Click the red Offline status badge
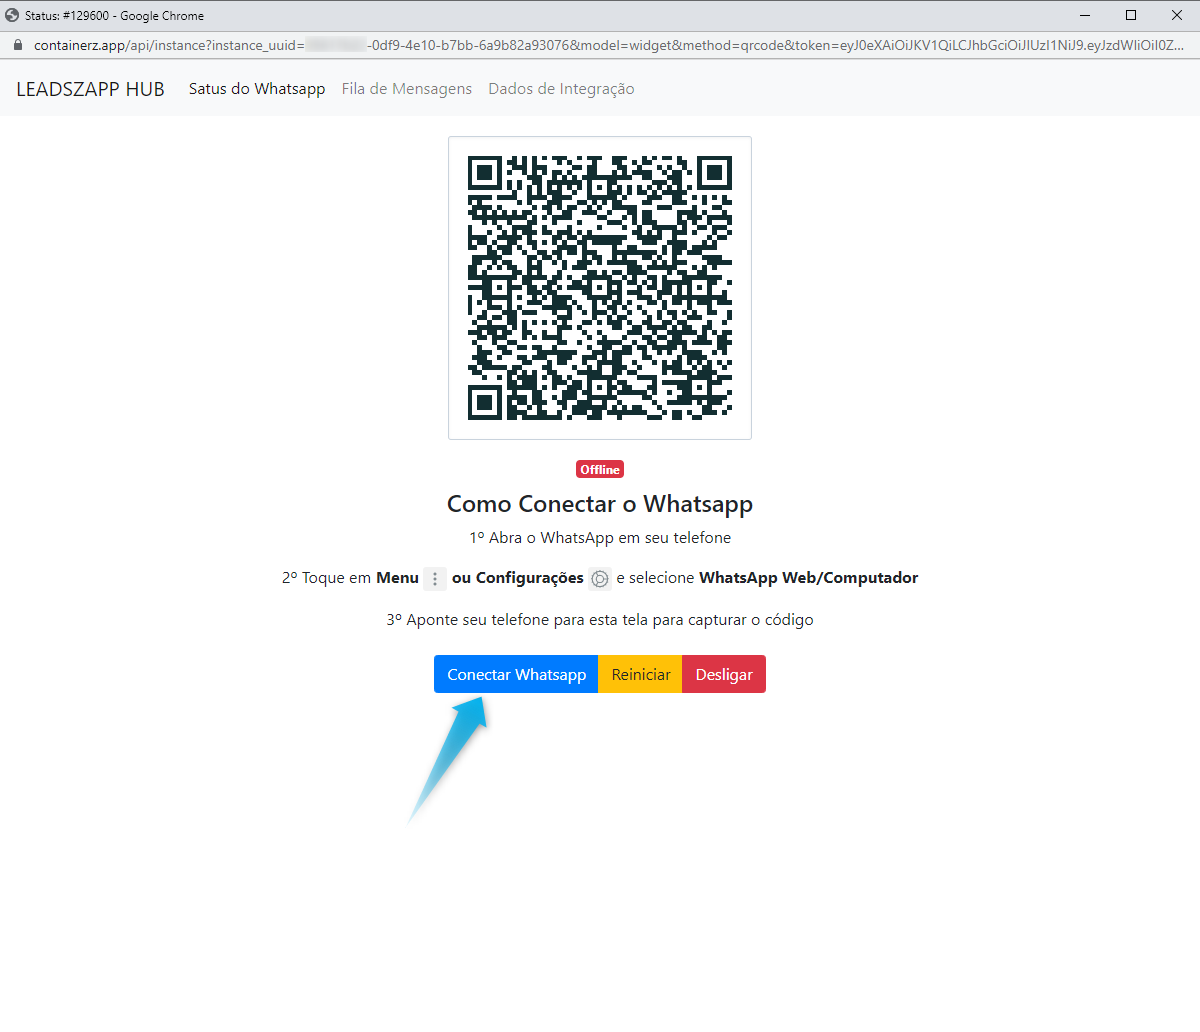The image size is (1200, 1032). (600, 470)
